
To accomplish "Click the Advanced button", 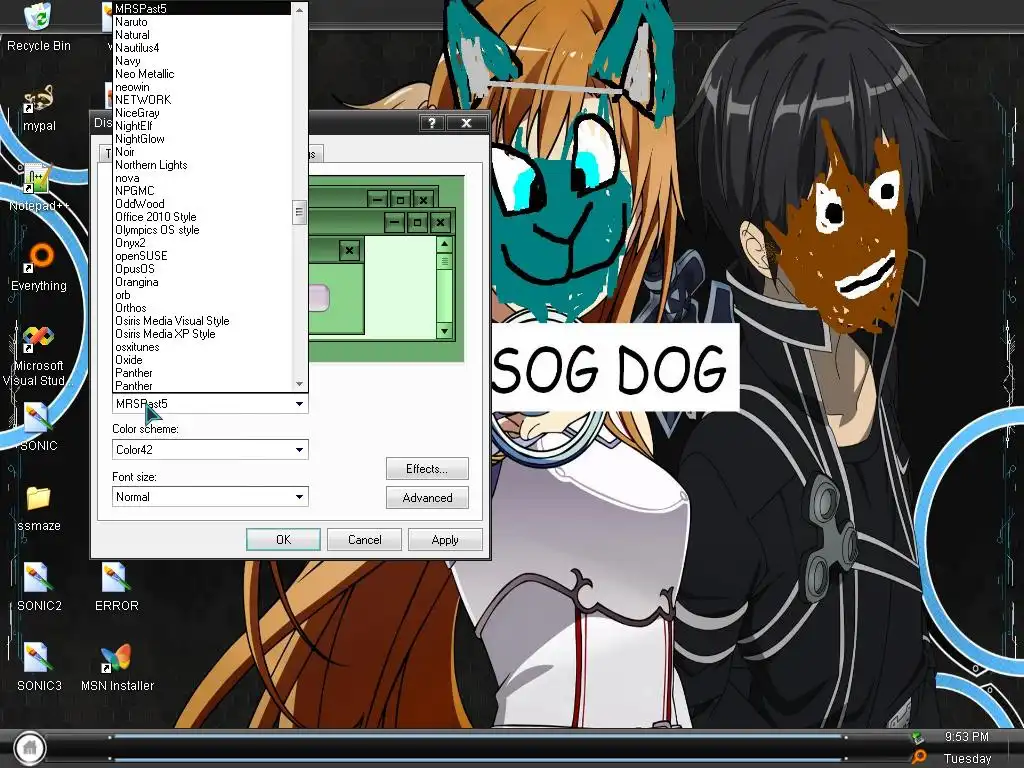I will 426,498.
